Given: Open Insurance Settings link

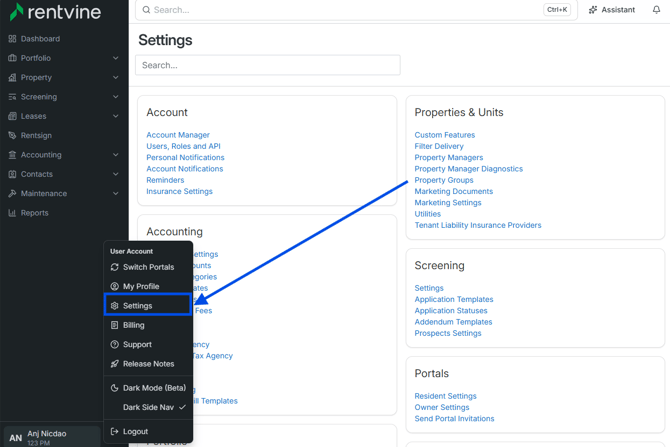Looking at the screenshot, I should click(x=179, y=191).
